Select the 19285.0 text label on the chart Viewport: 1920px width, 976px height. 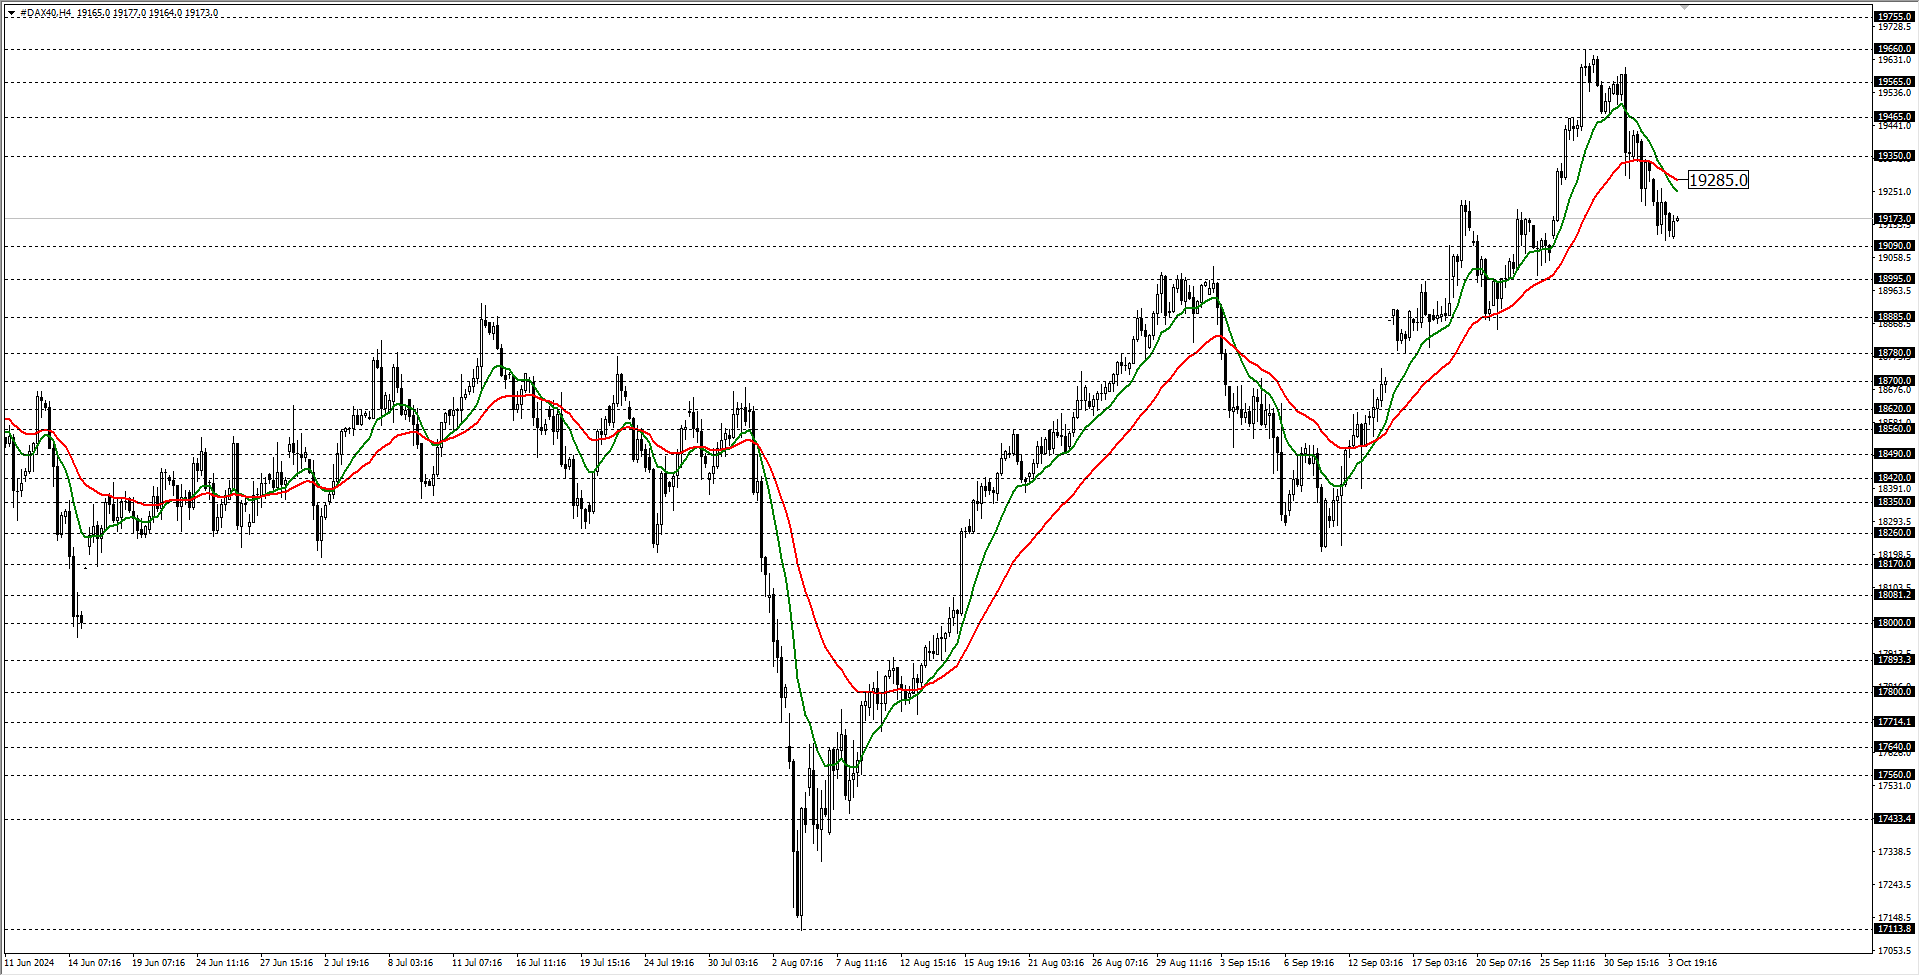click(x=1718, y=180)
